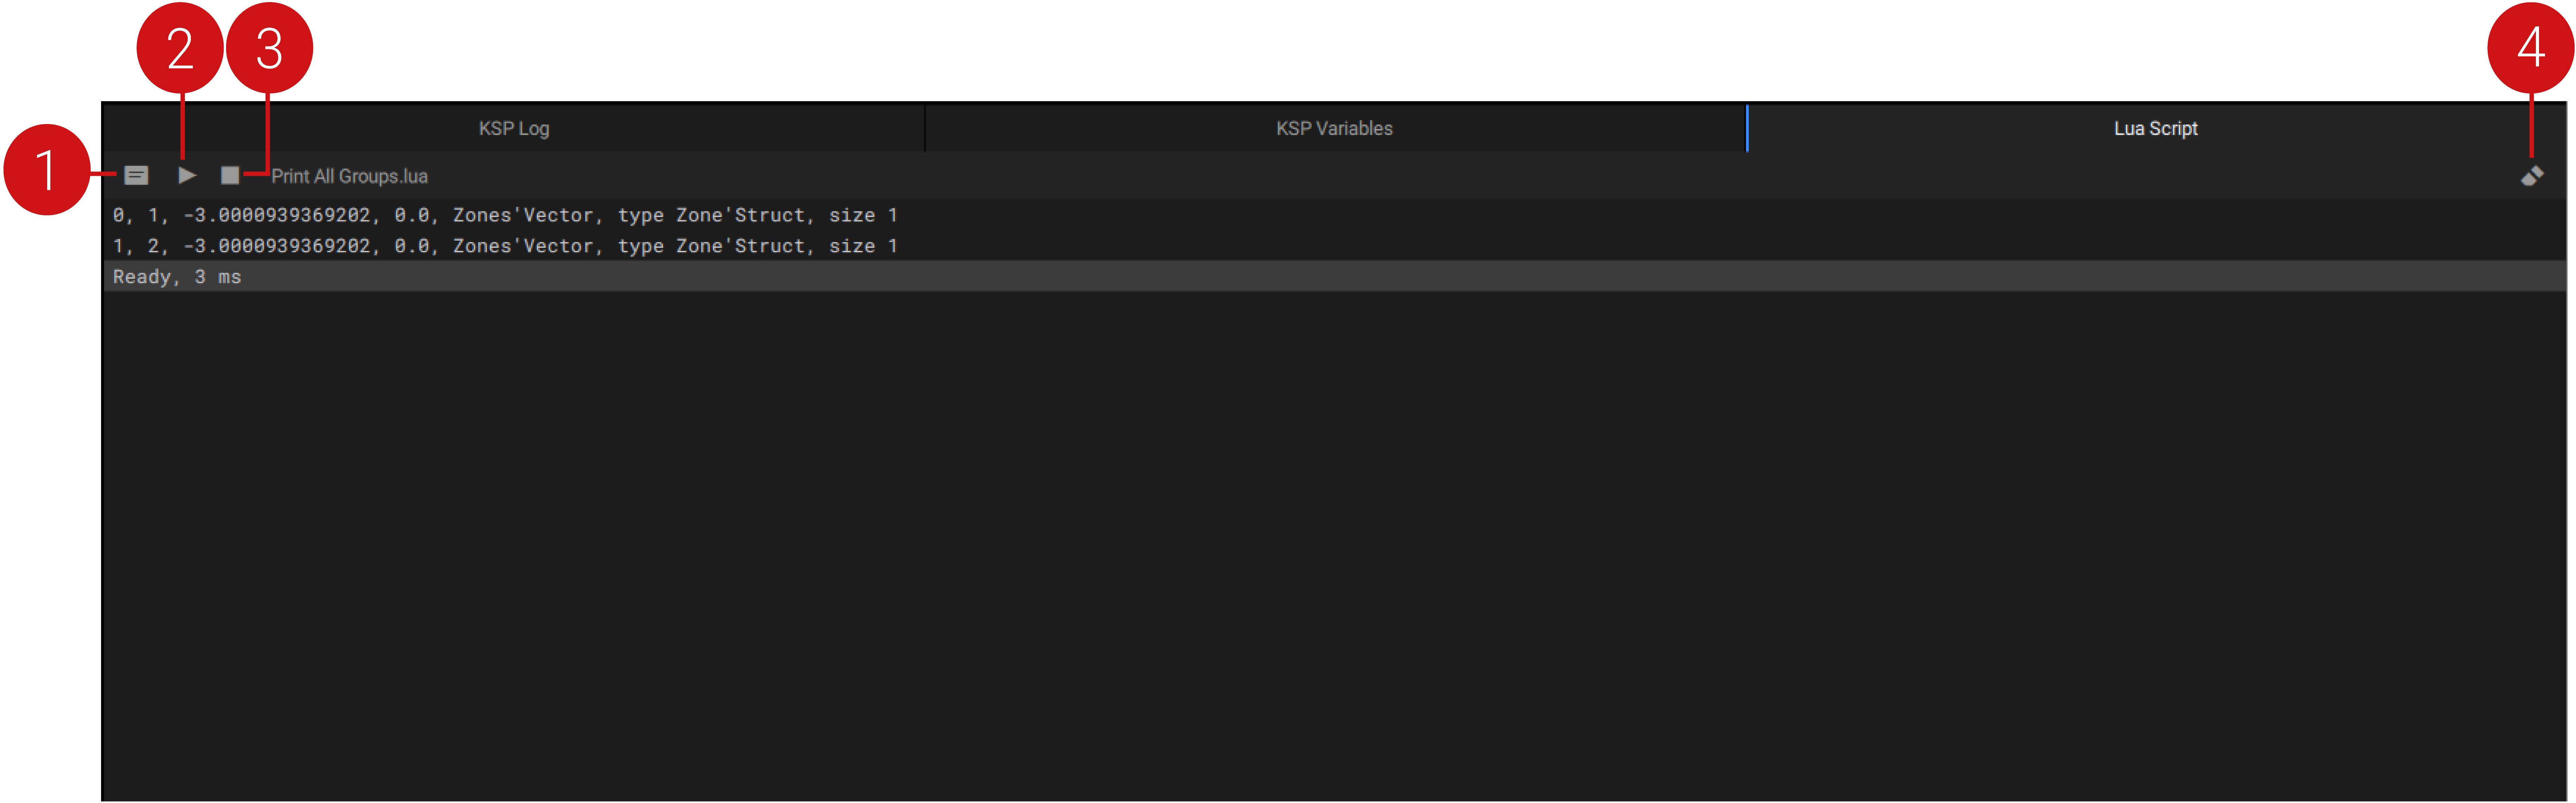The width and height of the screenshot is (2576, 803).
Task: Click the Ready, 3 ms status line
Action: pyautogui.click(x=177, y=277)
